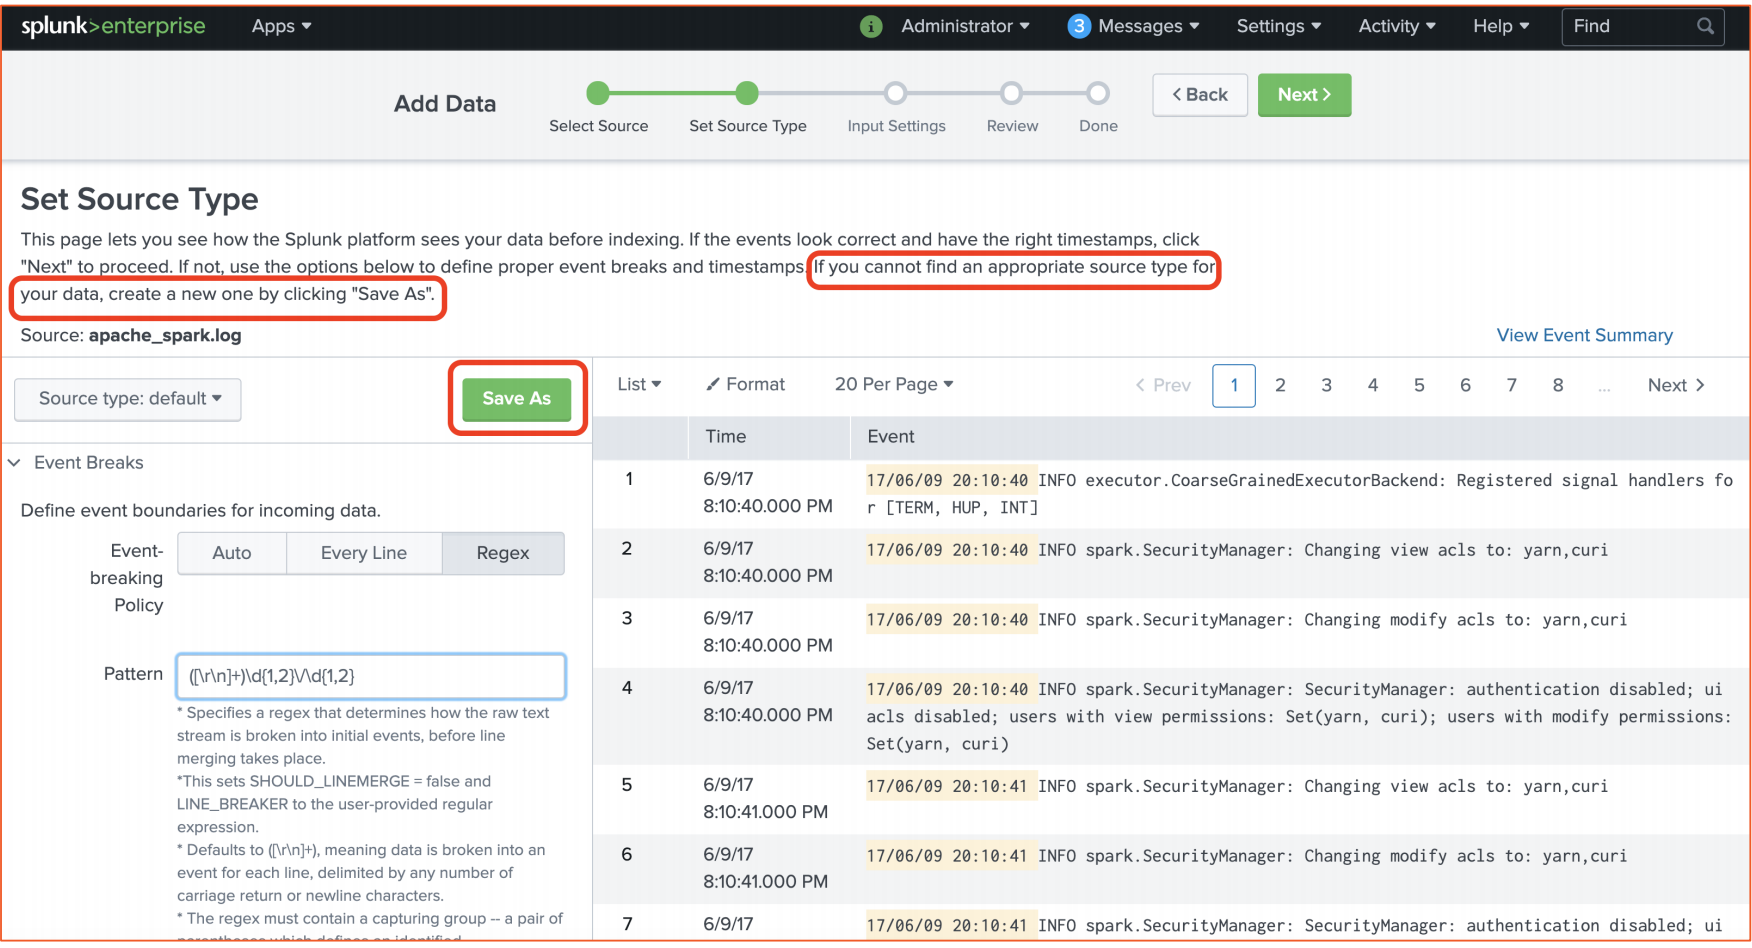Click the Set Source Type step circle

(x=747, y=93)
